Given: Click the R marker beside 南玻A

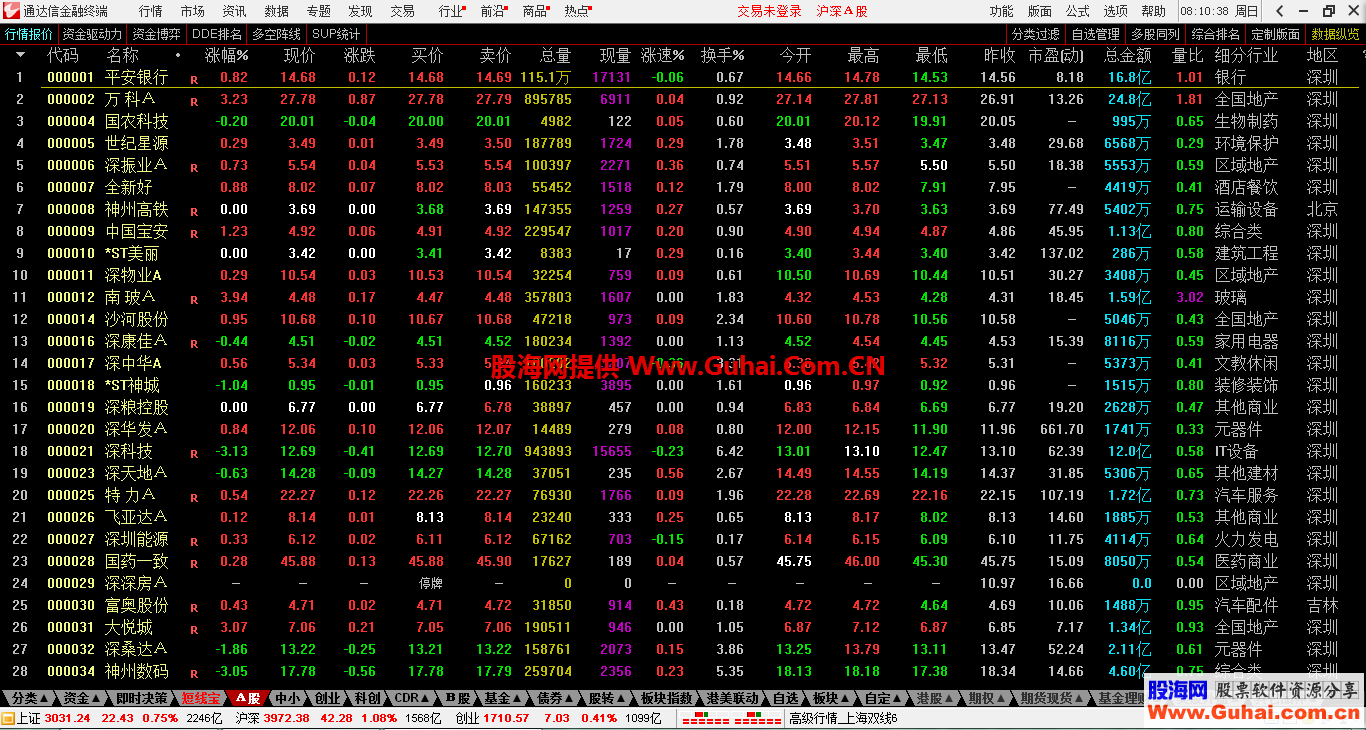Looking at the screenshot, I should [194, 299].
